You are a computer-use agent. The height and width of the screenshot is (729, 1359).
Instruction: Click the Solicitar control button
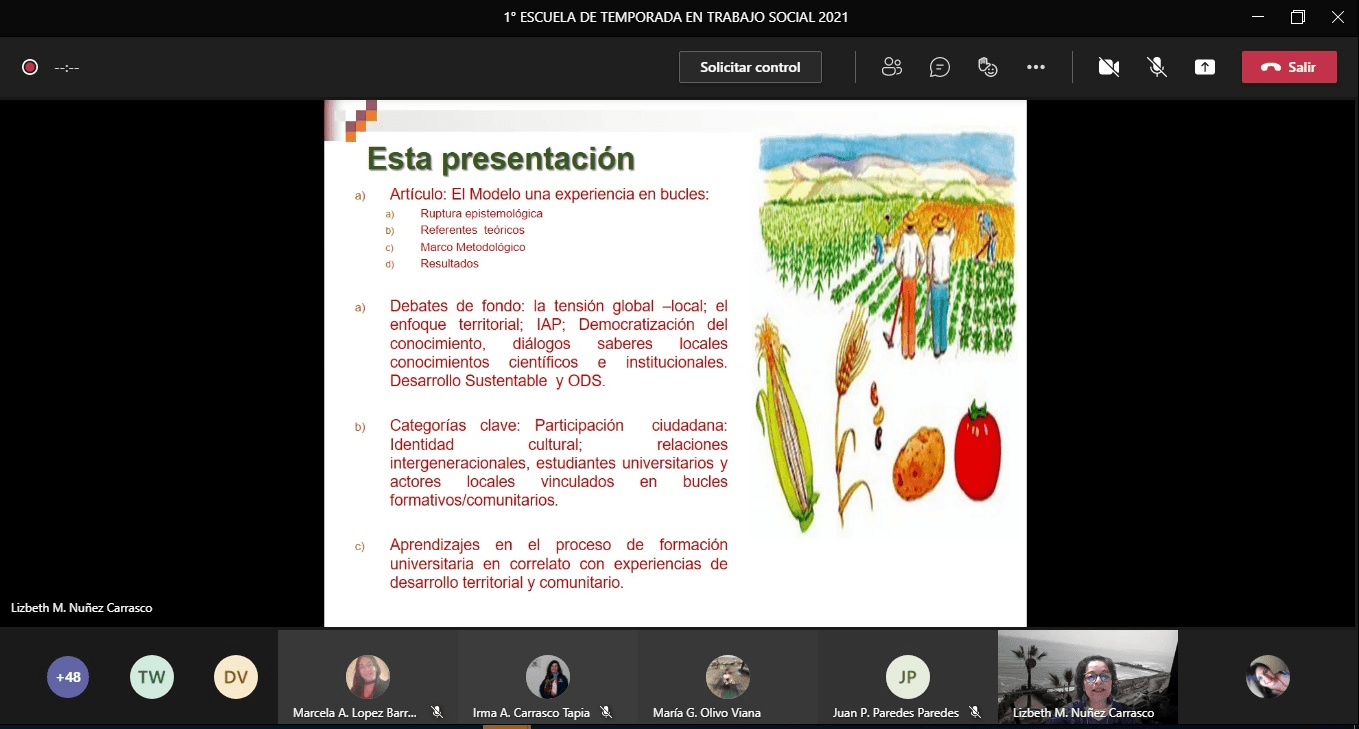(x=750, y=67)
